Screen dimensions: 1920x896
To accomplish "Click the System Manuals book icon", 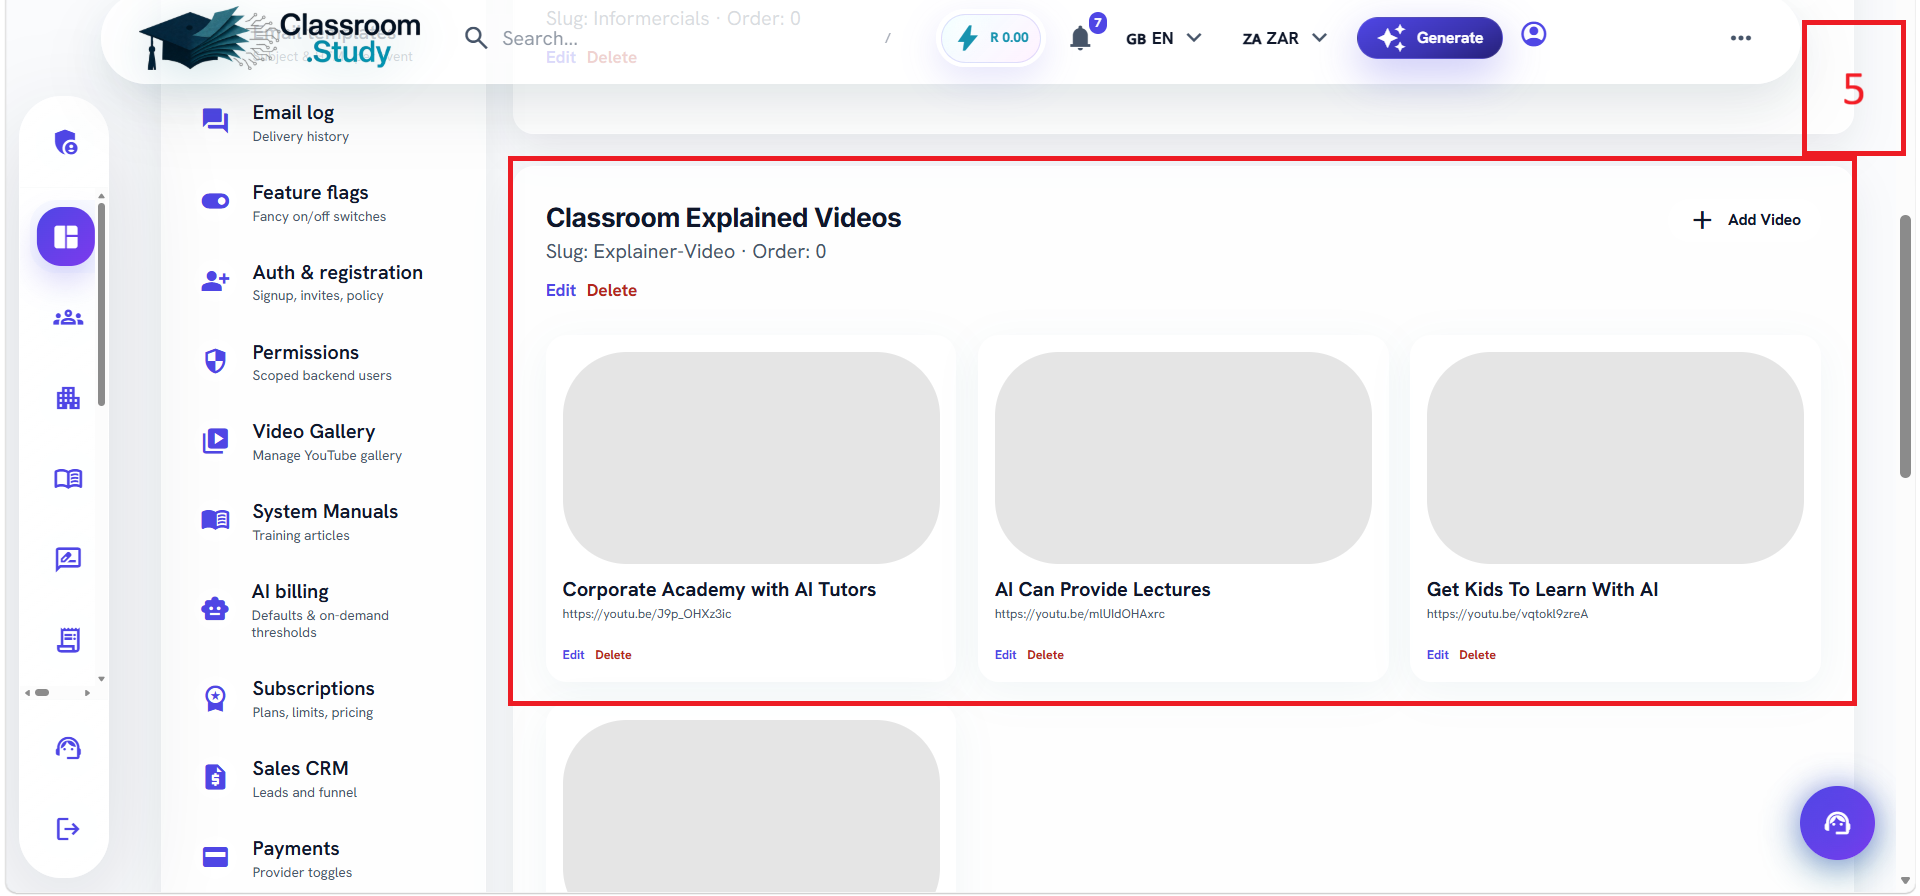I will 215,520.
